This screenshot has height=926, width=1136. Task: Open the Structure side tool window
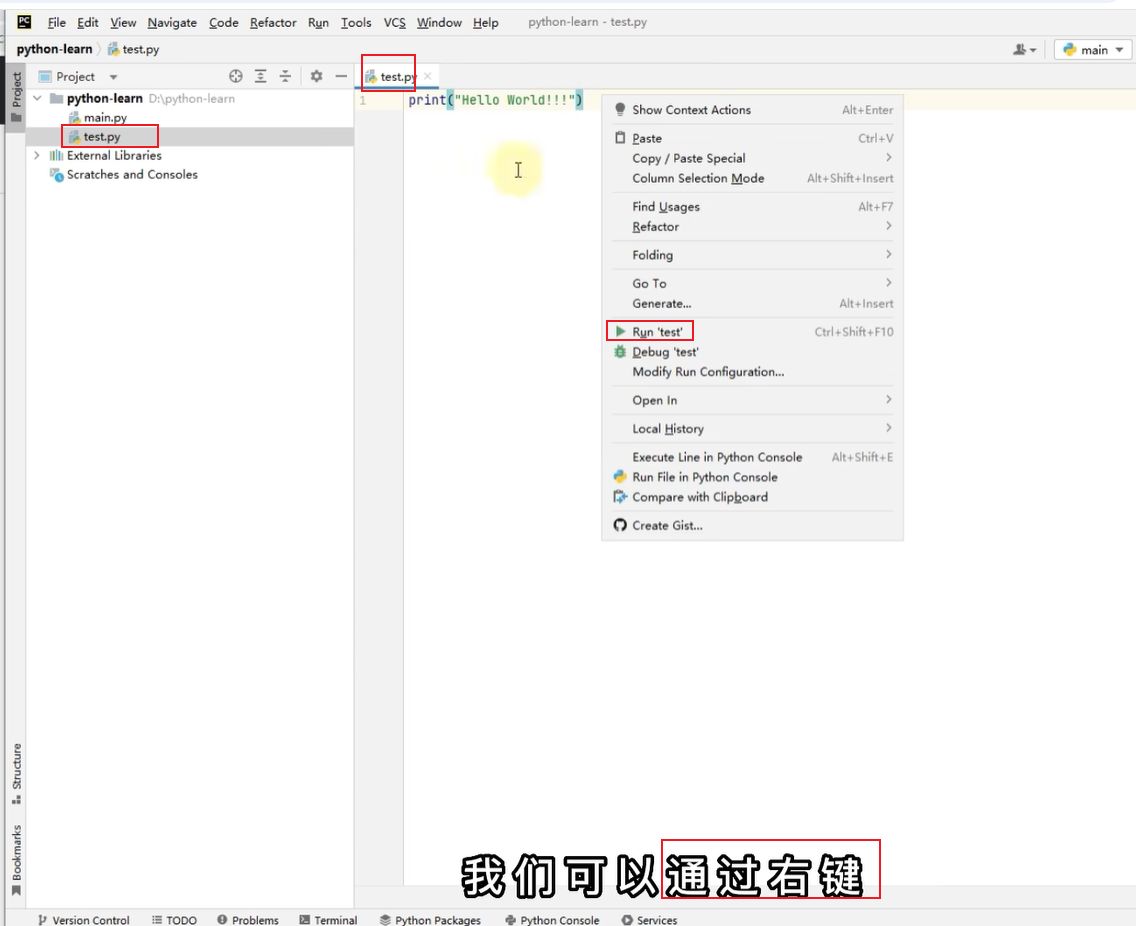click(x=16, y=773)
